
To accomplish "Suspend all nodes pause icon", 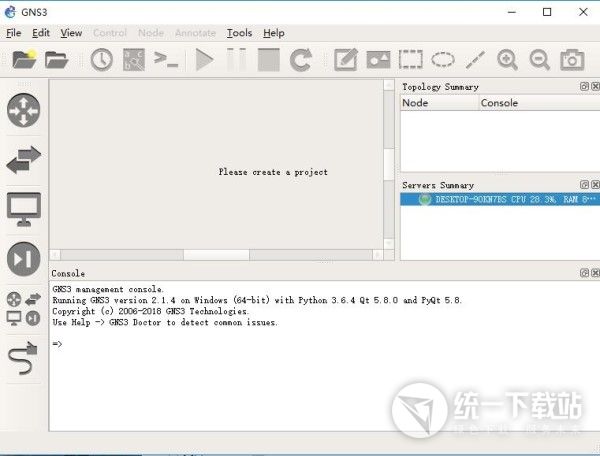I will pyautogui.click(x=236, y=60).
